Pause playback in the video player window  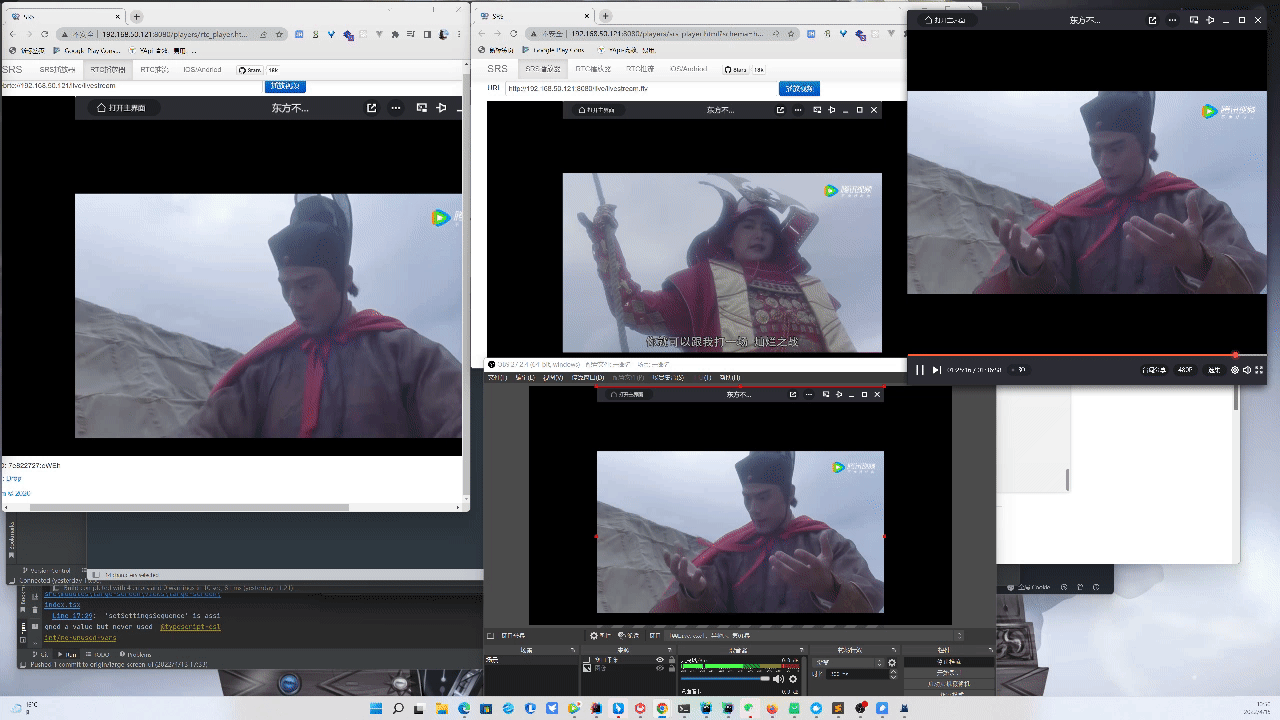[x=920, y=370]
